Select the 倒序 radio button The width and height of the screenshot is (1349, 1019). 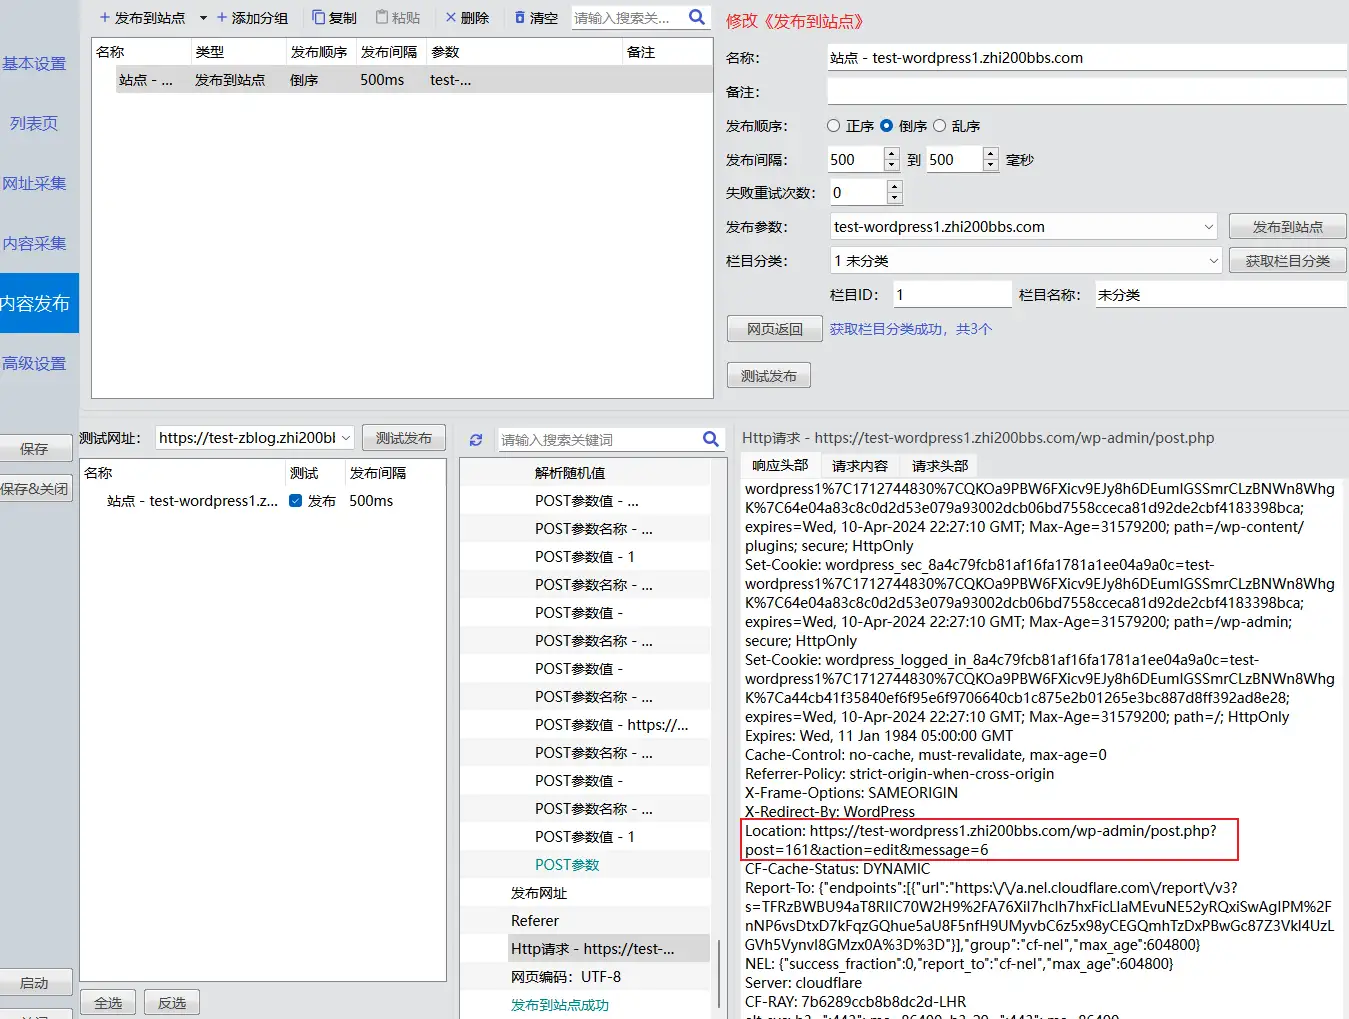click(886, 126)
